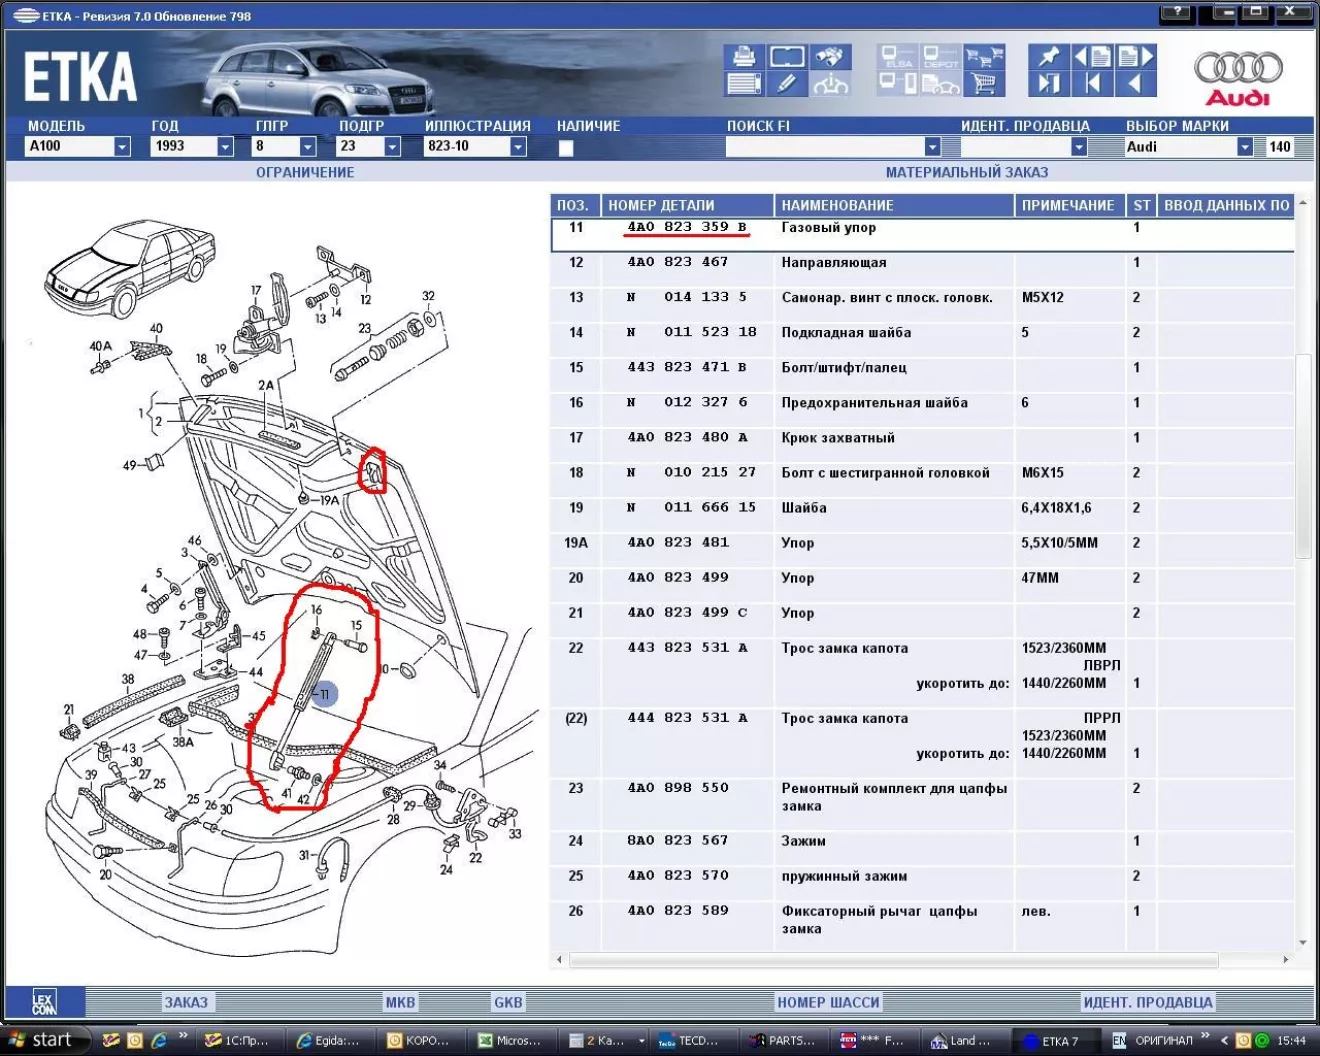Click the ОГРАНИЧЕНИЕ label link
This screenshot has height=1056, width=1320.
305,172
